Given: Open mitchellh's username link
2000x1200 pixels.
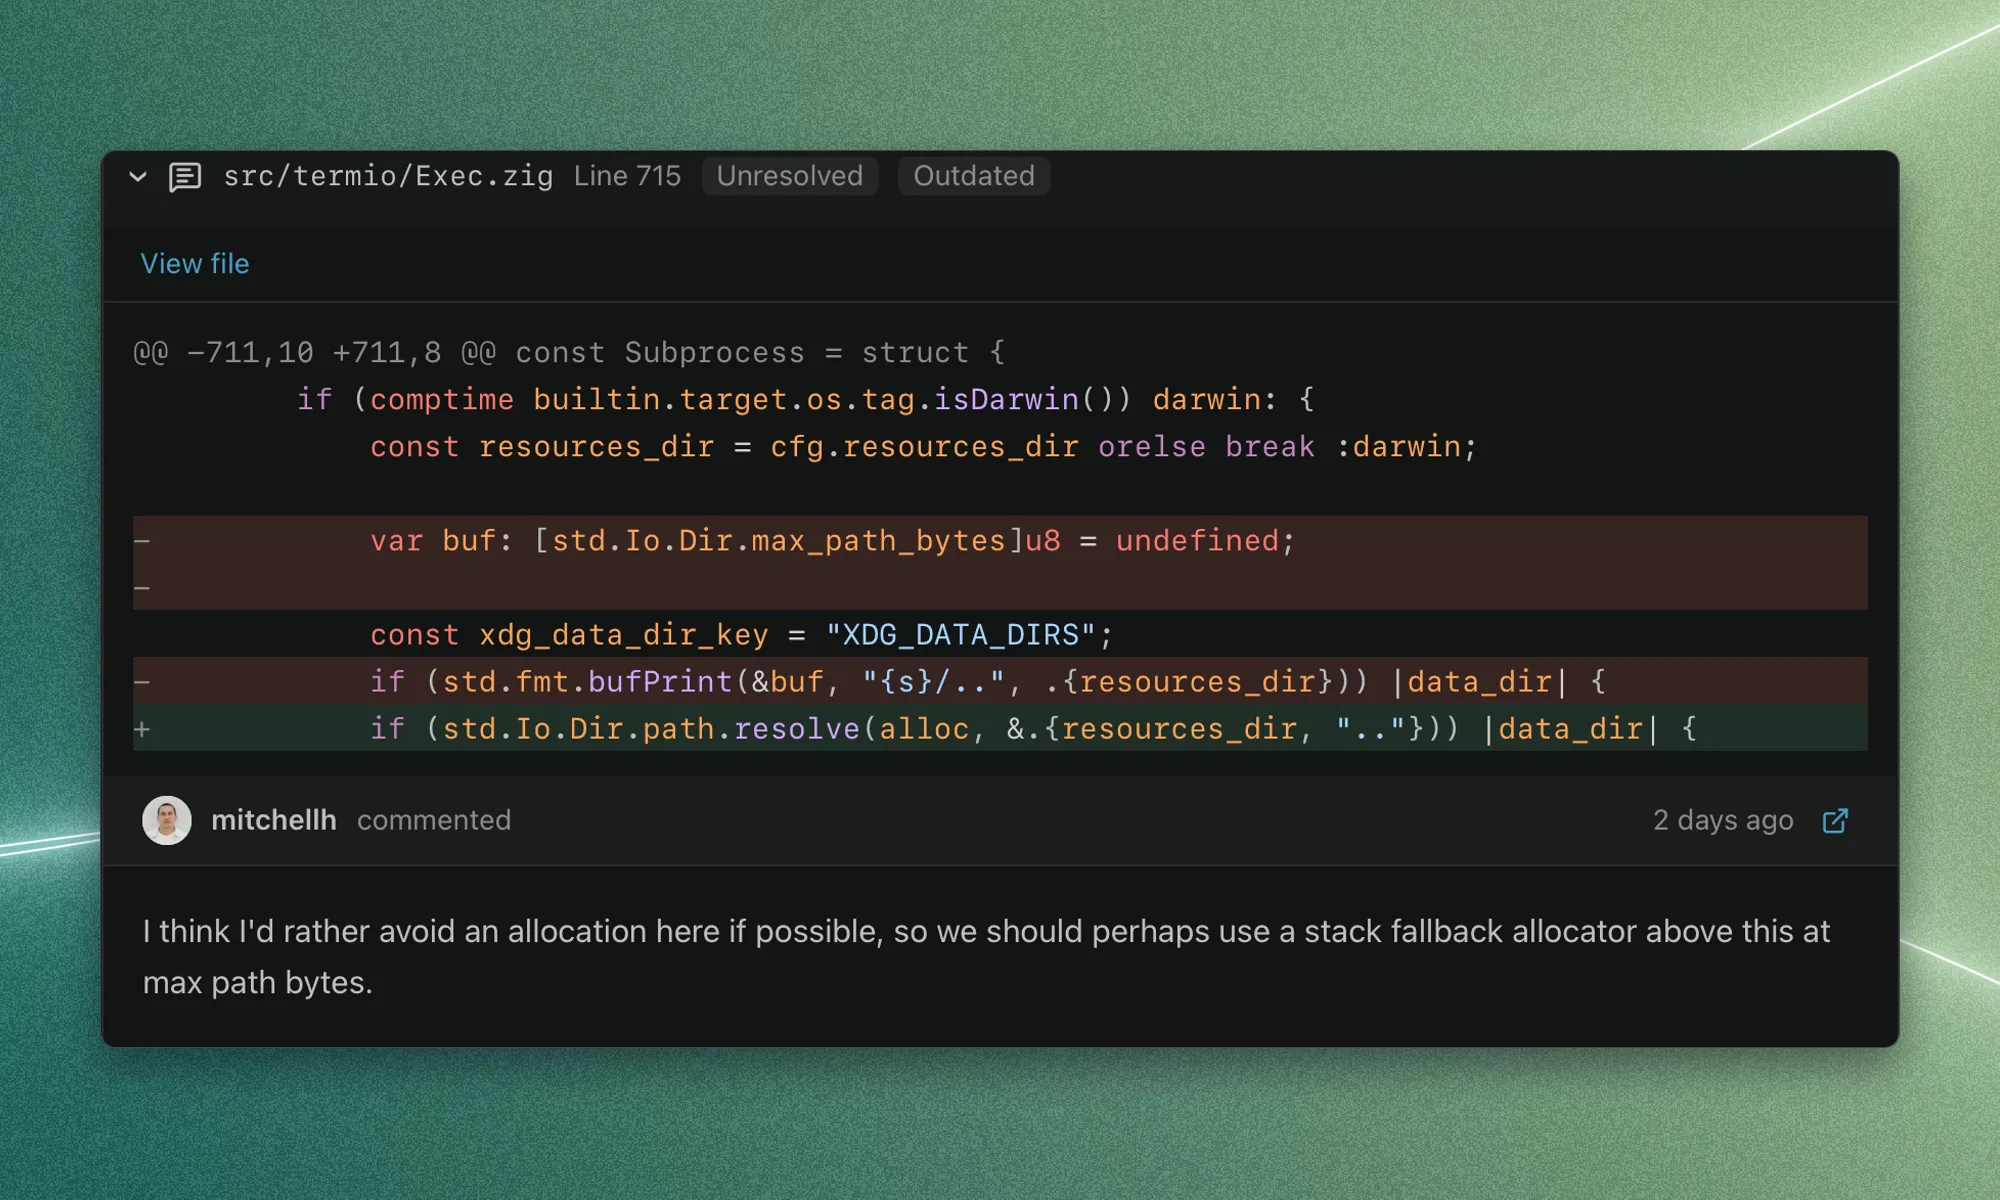Looking at the screenshot, I should coord(274,820).
